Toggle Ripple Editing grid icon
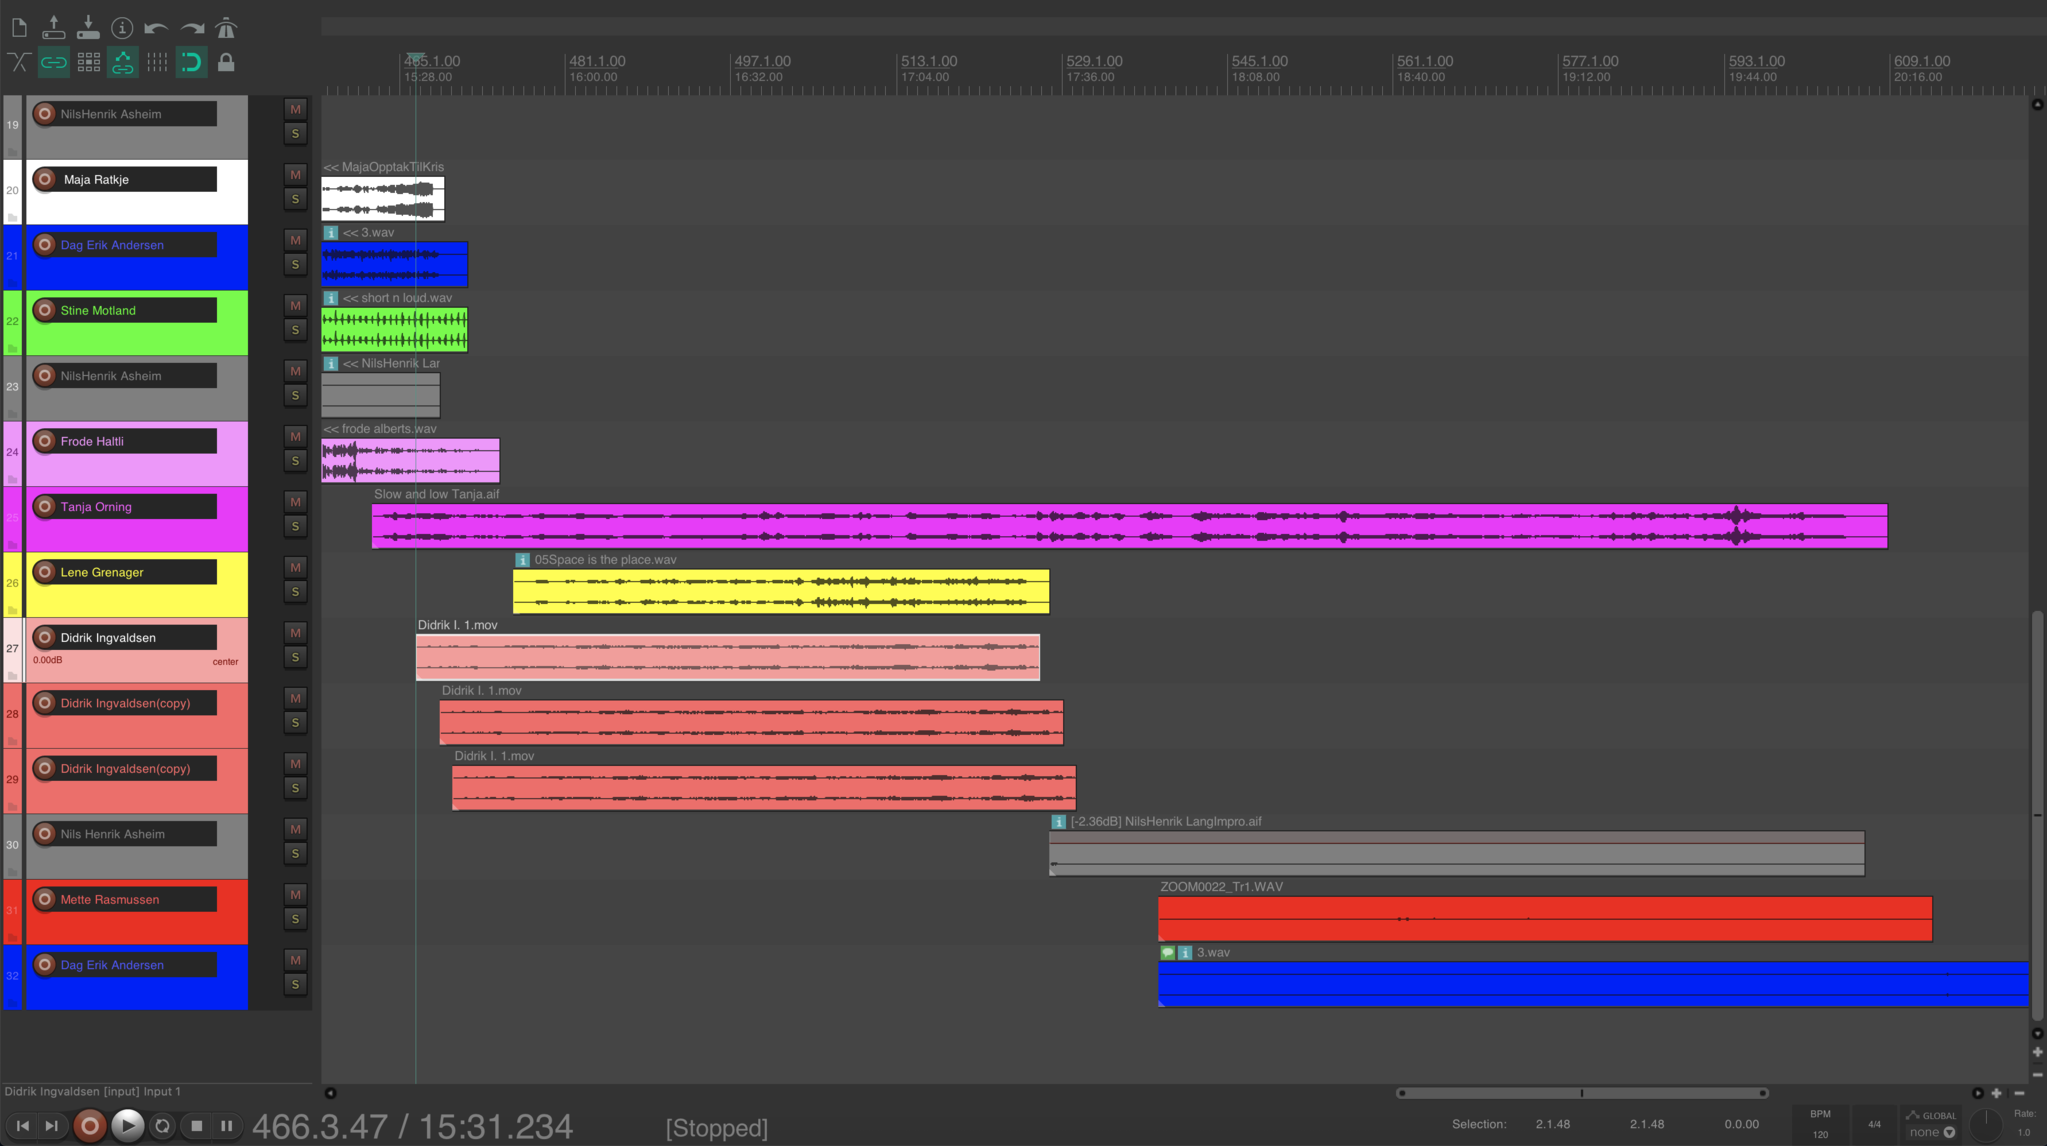Image resolution: width=2047 pixels, height=1146 pixels. pos(88,63)
